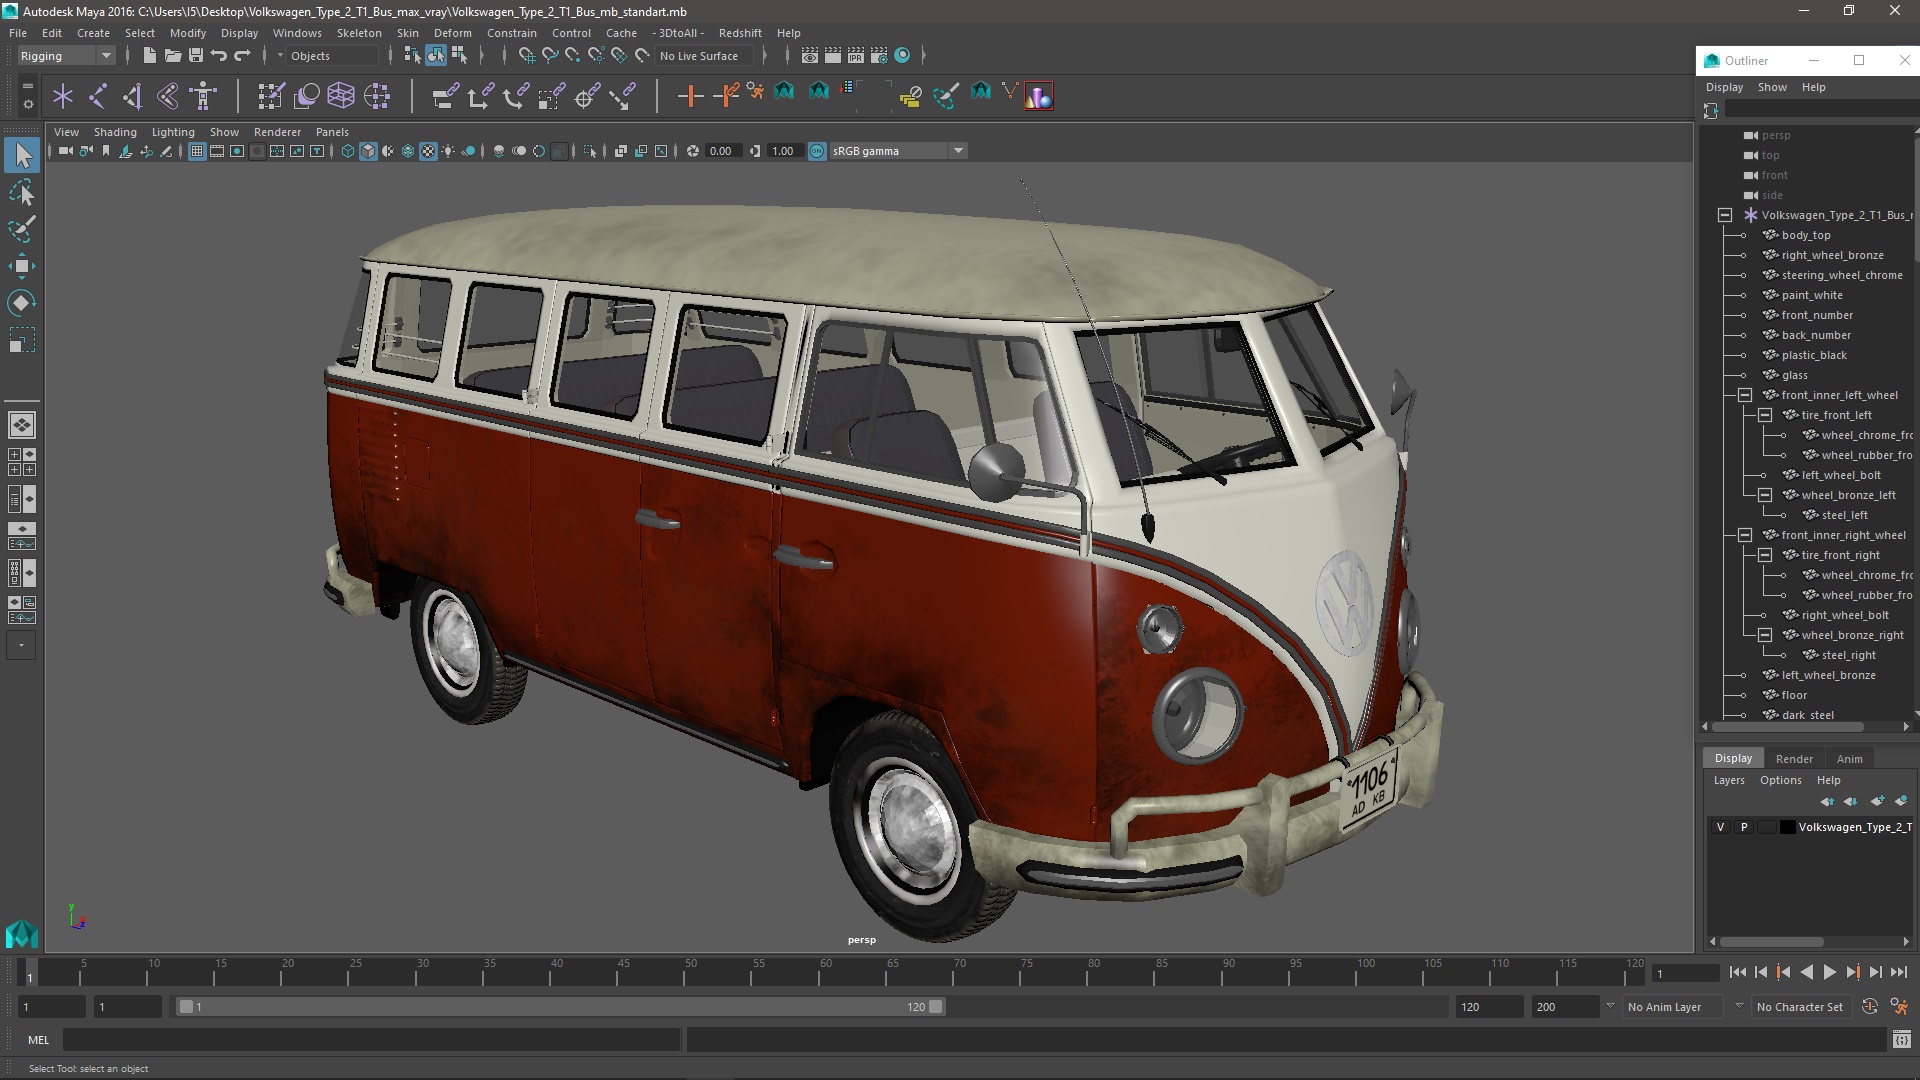Viewport: 1920px width, 1080px height.
Task: Click the HumanIK figure shelf icon
Action: [x=203, y=96]
